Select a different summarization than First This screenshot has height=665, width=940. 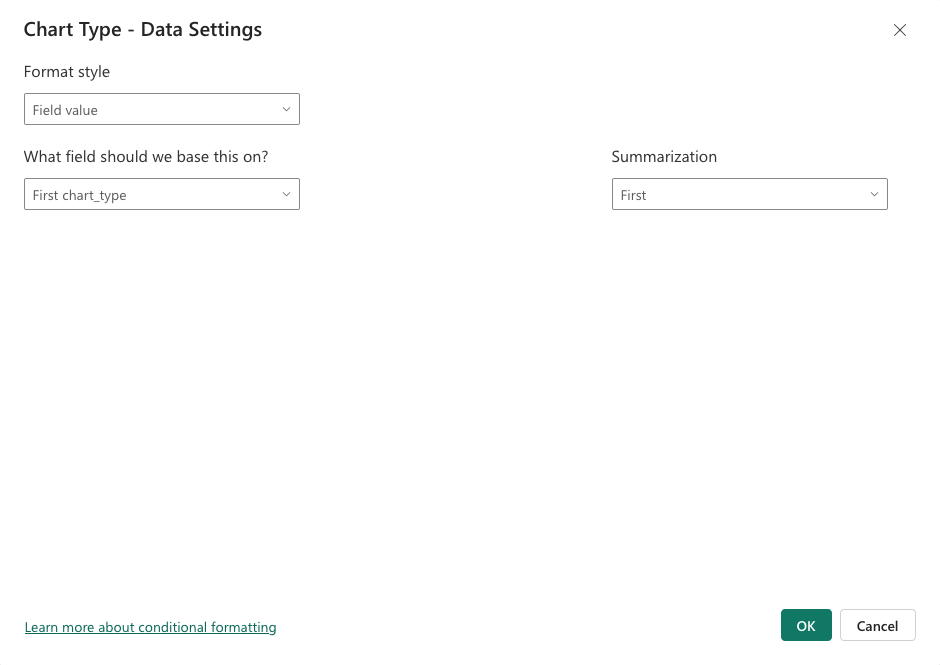(x=748, y=194)
